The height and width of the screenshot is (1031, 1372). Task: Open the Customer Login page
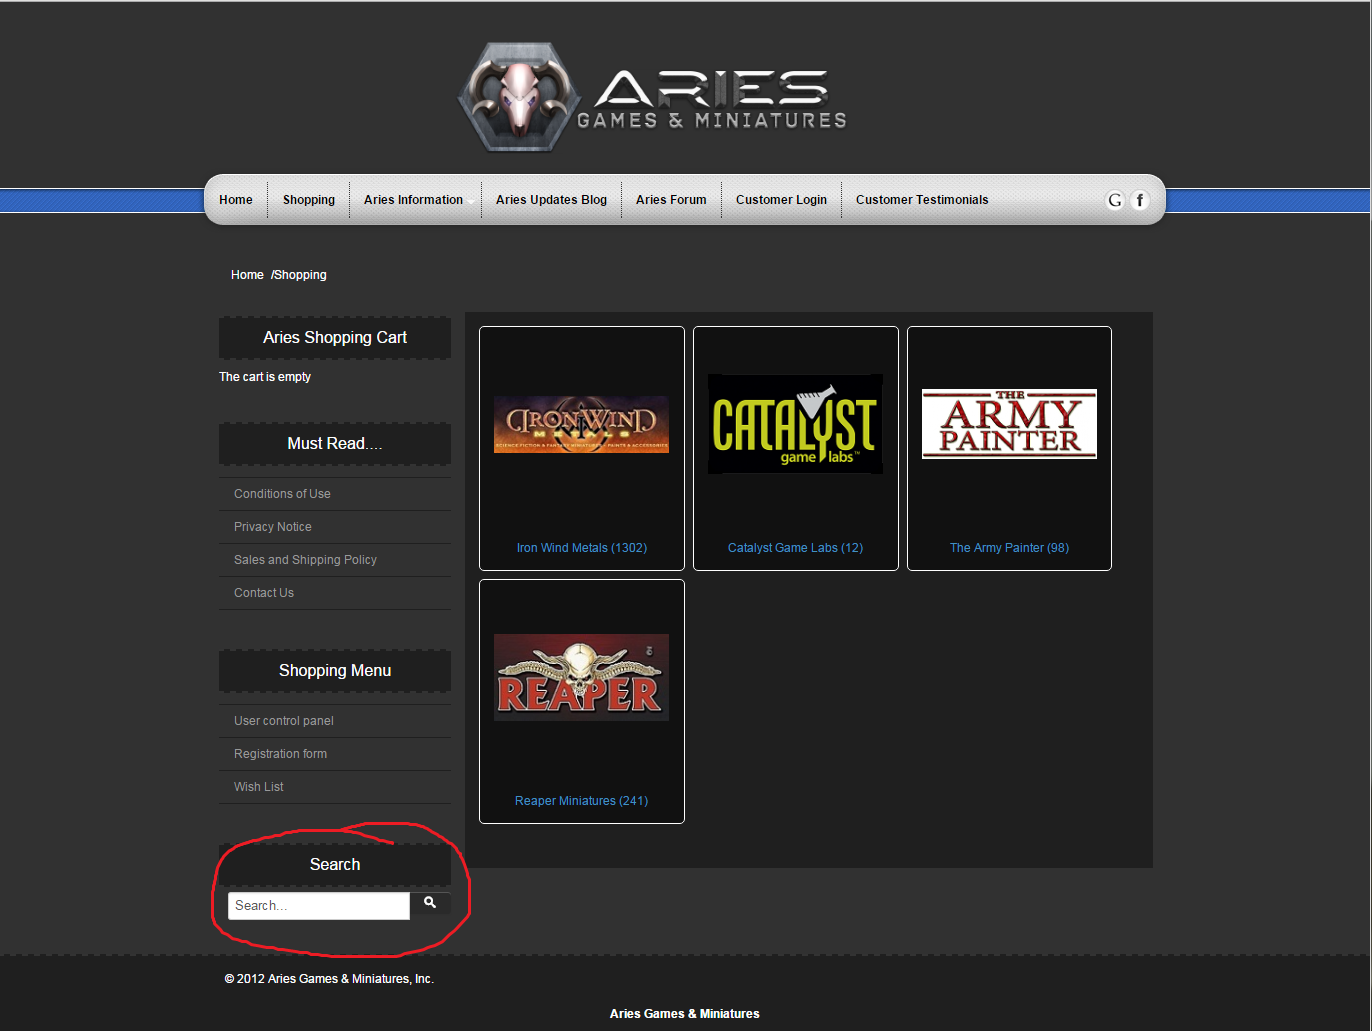coord(781,200)
